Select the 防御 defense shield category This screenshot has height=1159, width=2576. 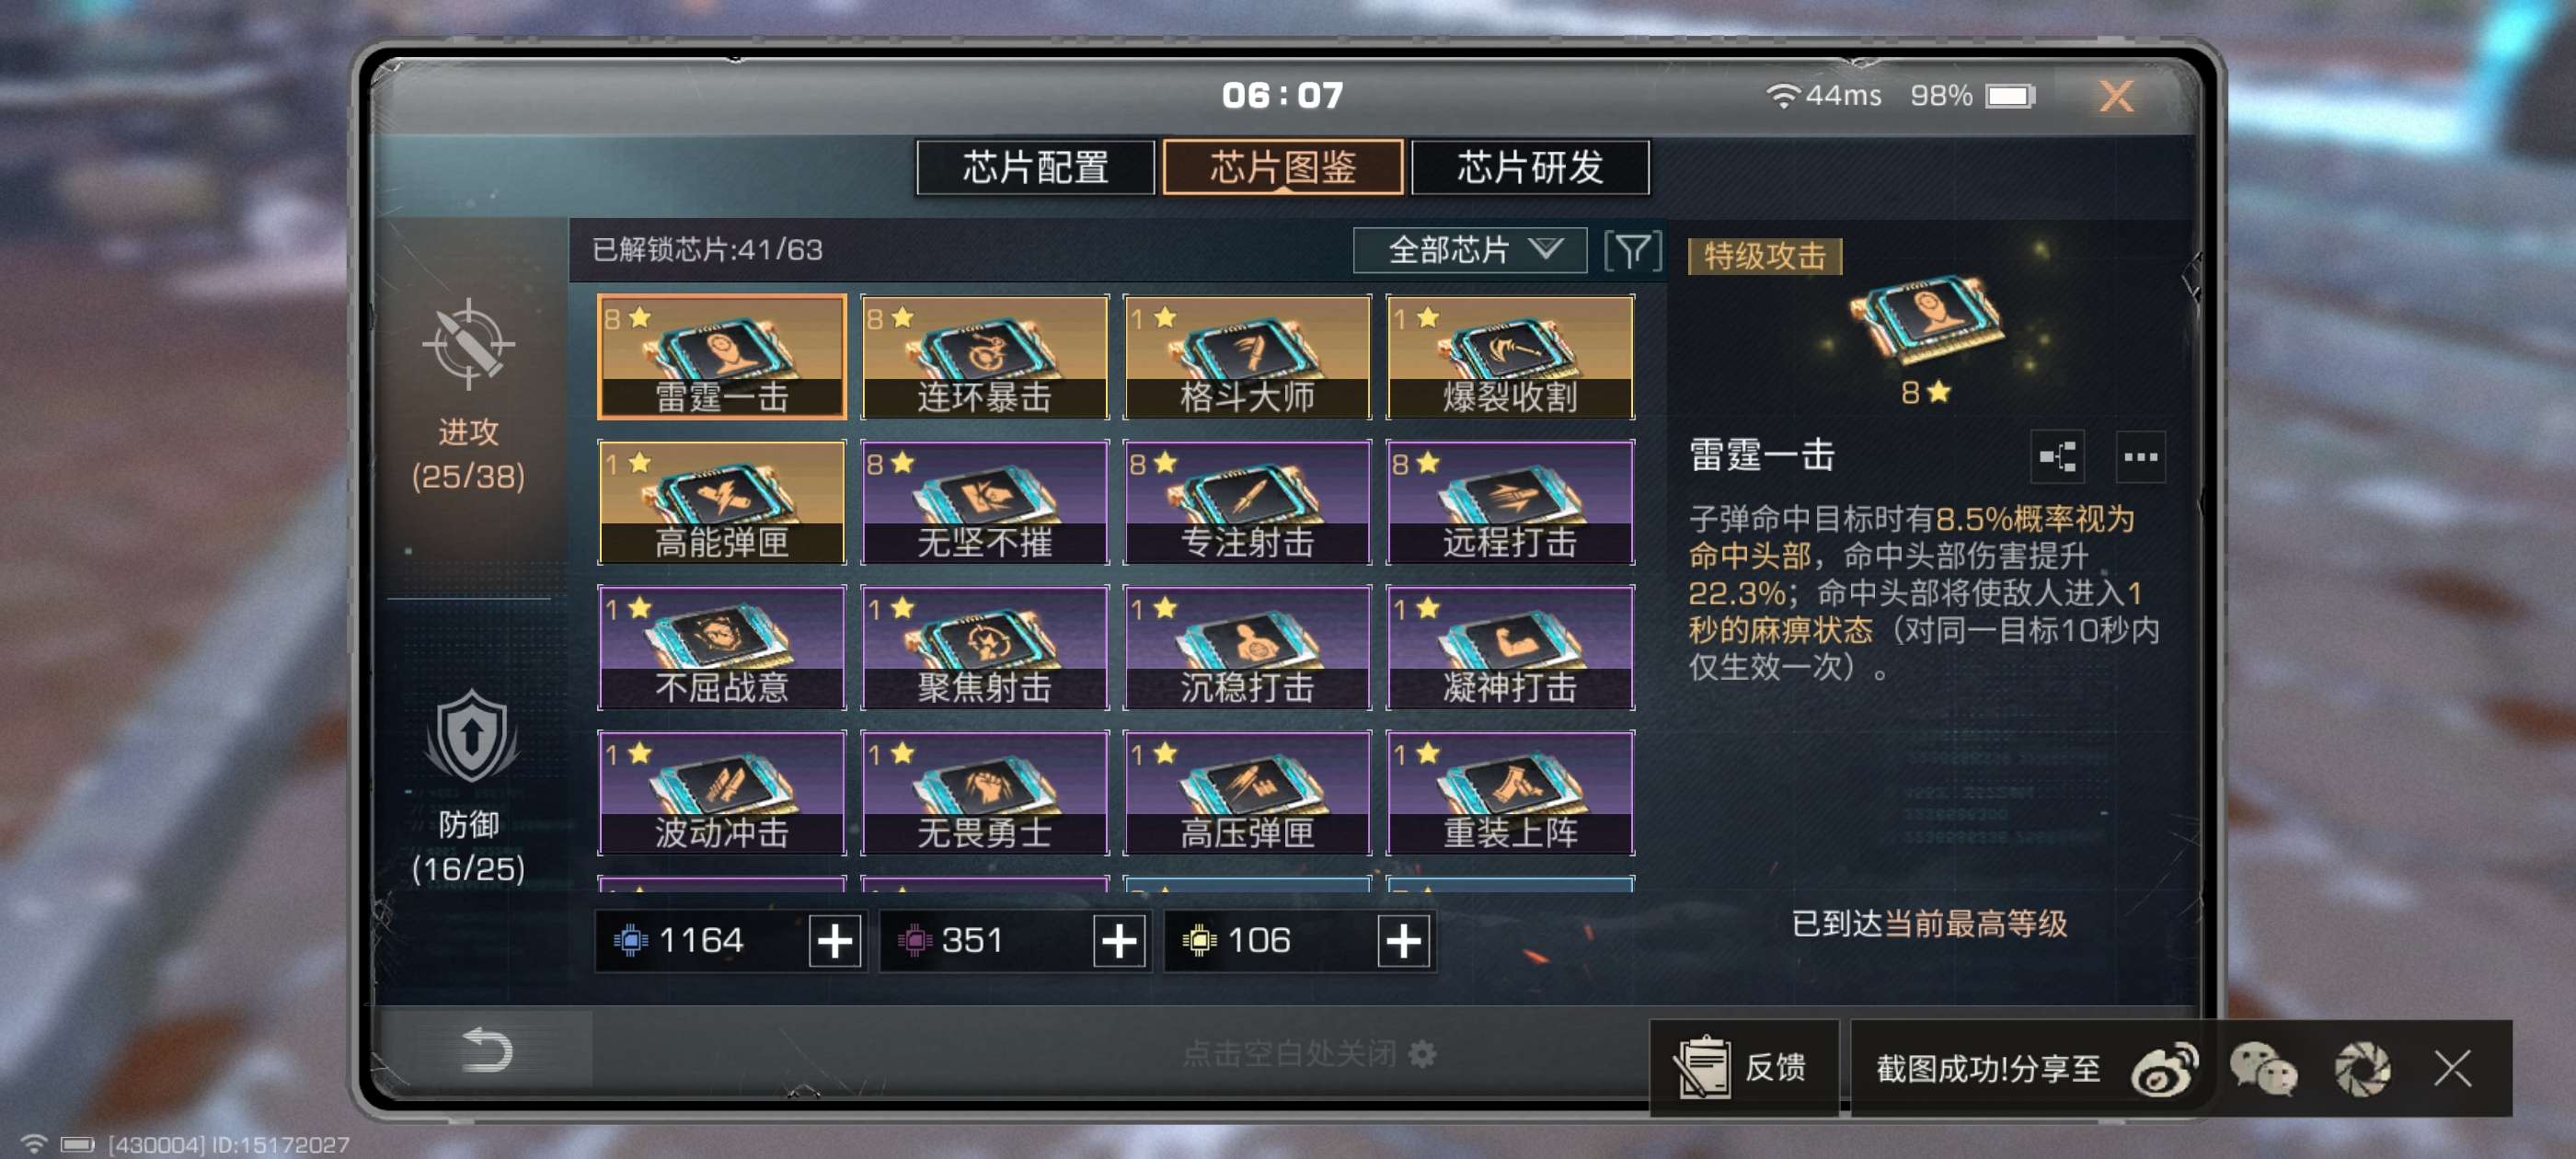(470, 736)
